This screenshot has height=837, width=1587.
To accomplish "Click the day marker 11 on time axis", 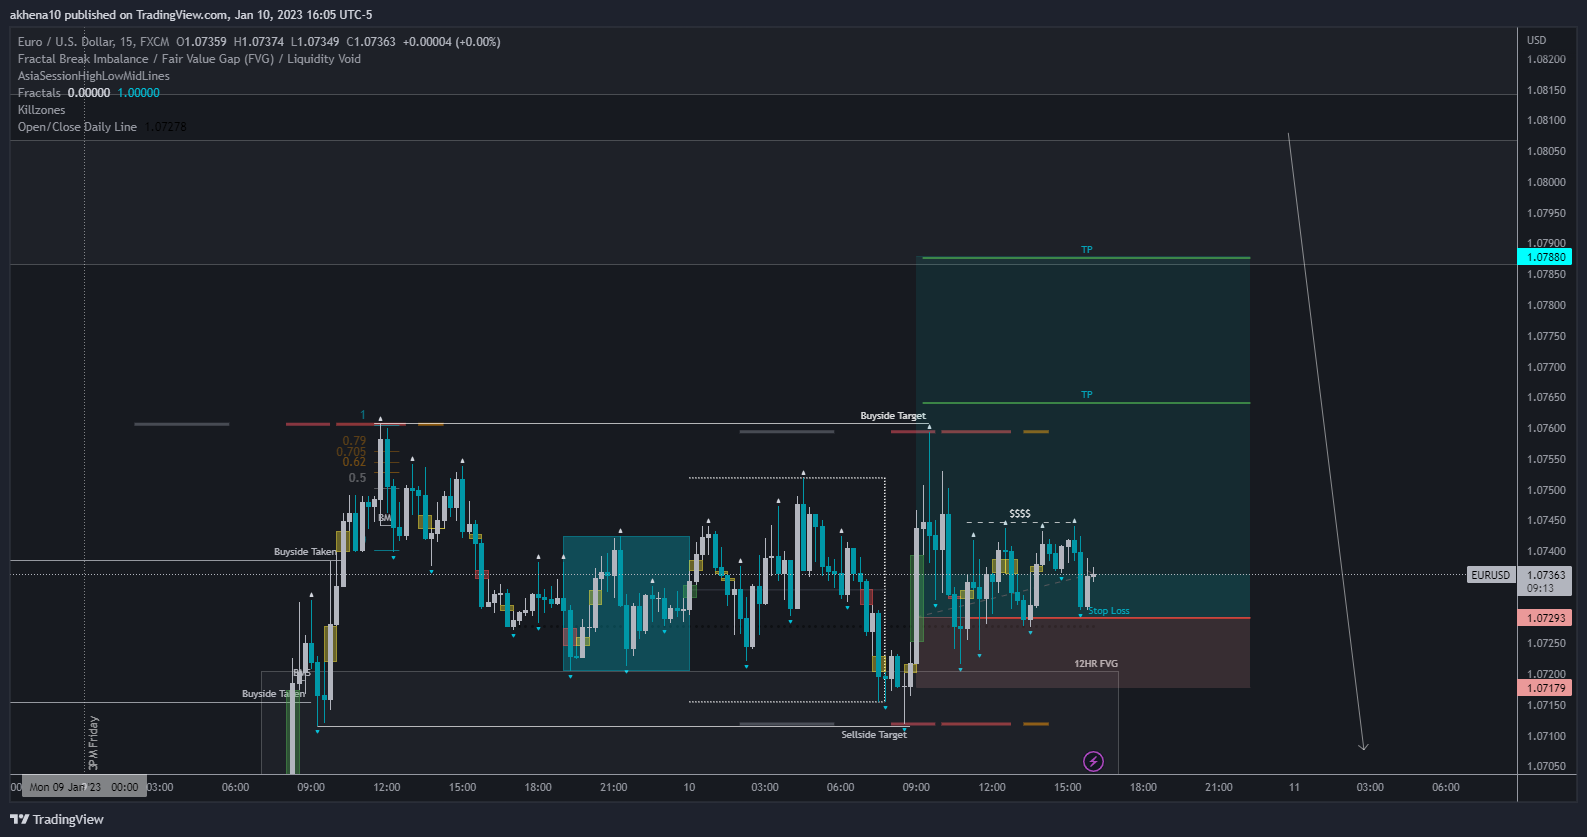I will point(1294,788).
